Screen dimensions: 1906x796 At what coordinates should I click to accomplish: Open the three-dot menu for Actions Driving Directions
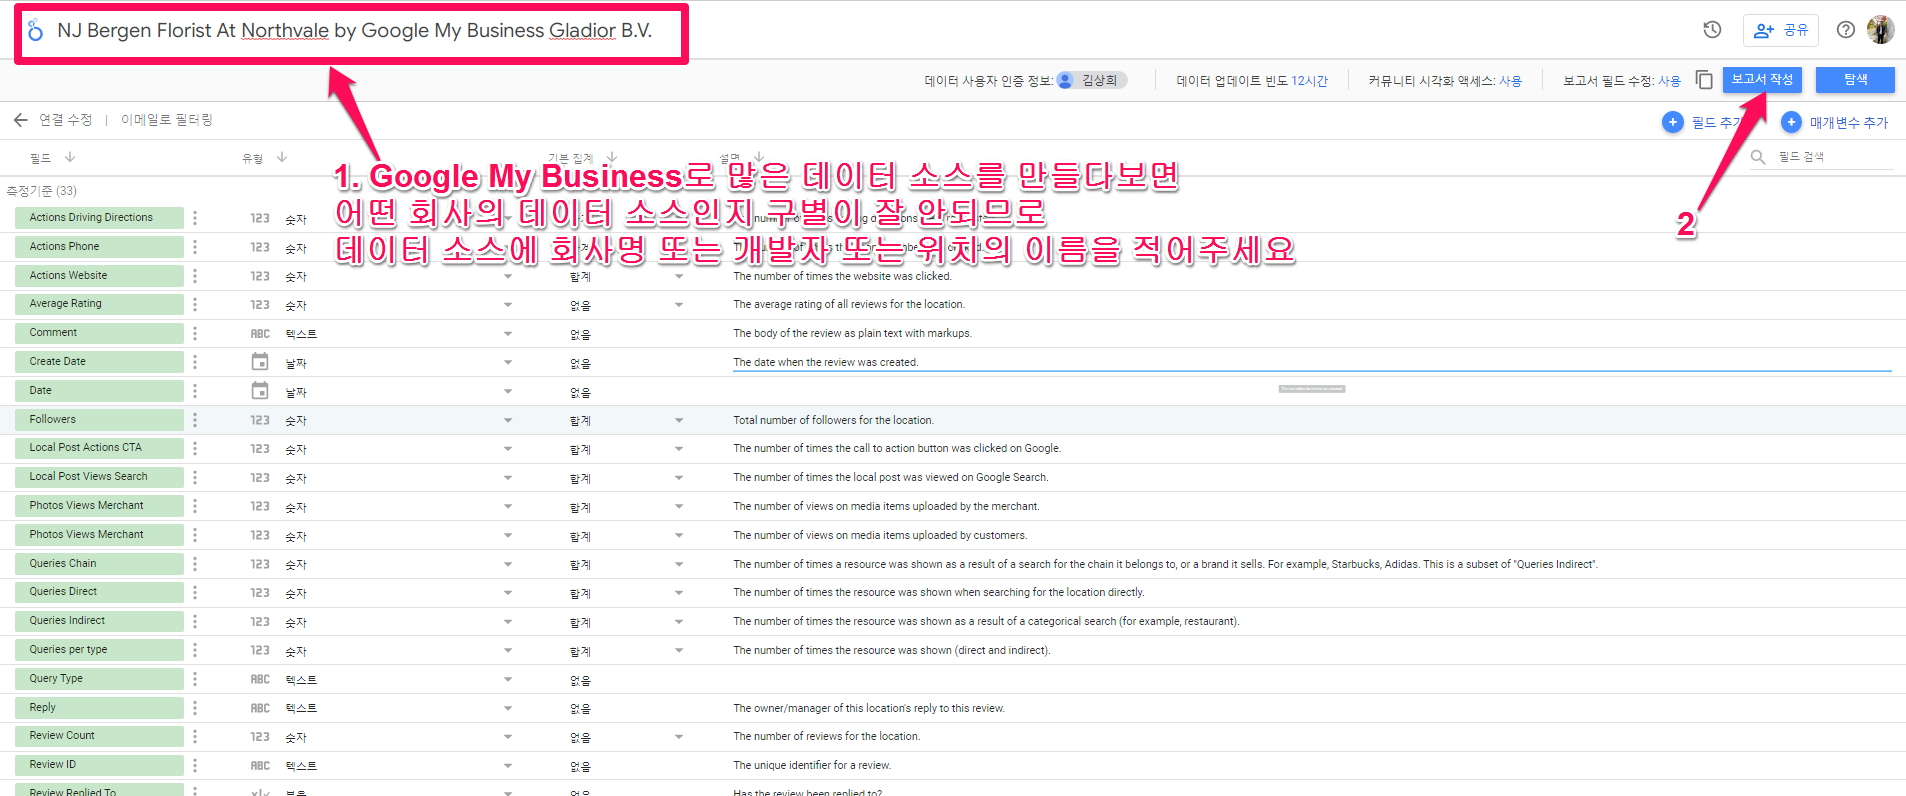coord(195,218)
